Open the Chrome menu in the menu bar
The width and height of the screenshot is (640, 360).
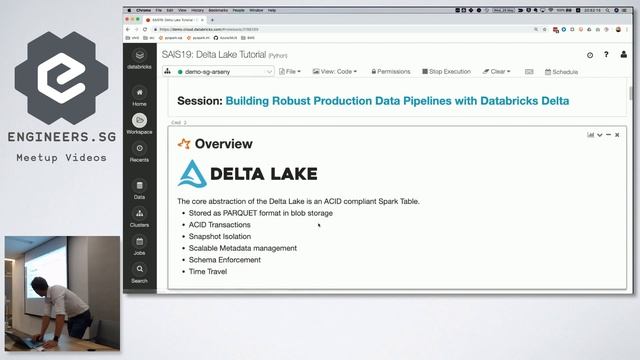click(x=143, y=10)
